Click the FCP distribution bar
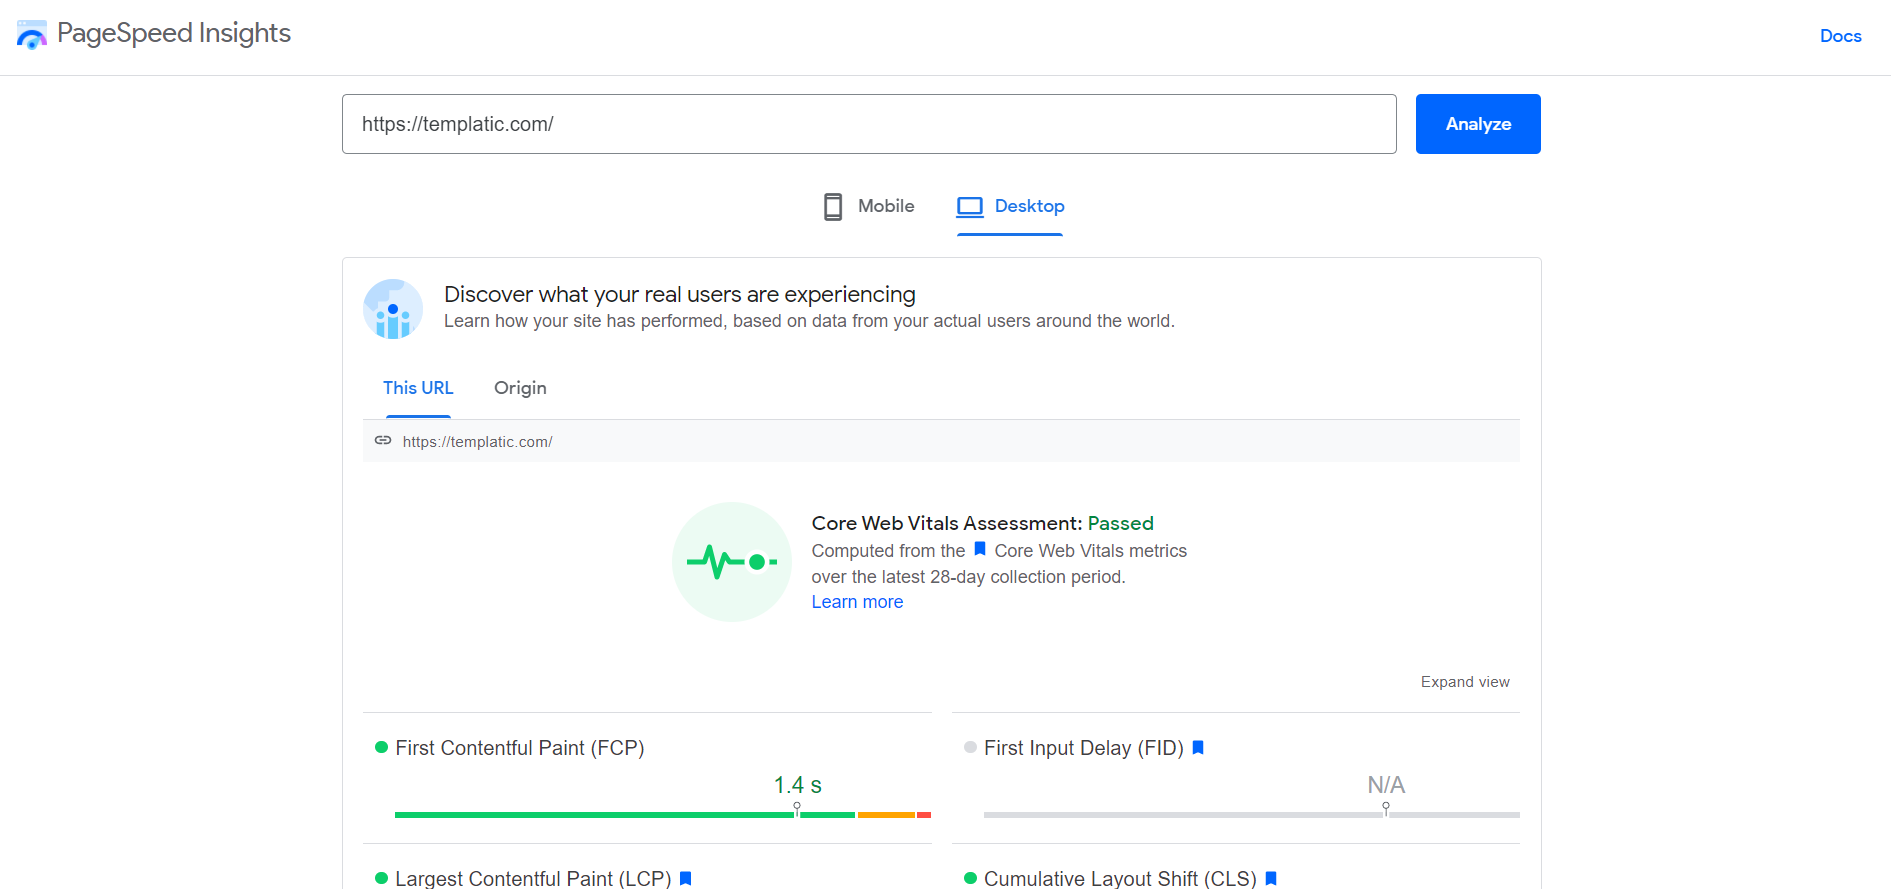This screenshot has width=1891, height=889. coord(663,815)
